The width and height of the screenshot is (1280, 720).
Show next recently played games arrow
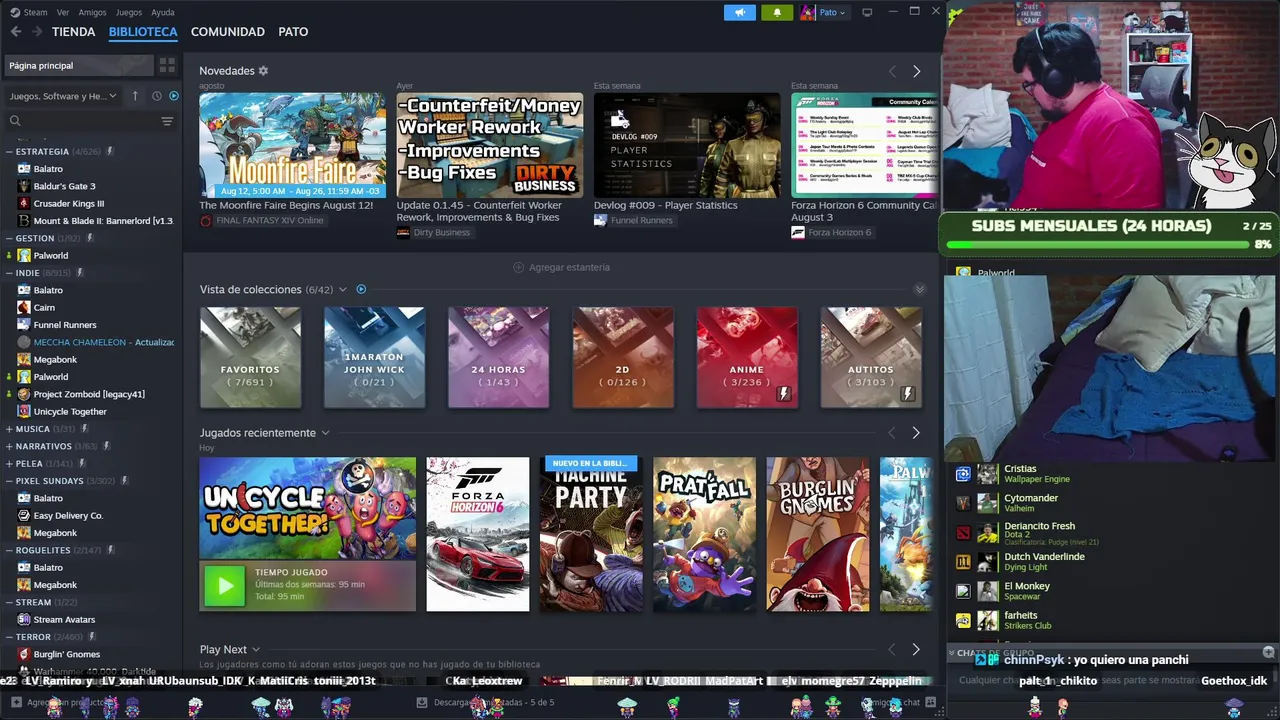click(x=916, y=433)
